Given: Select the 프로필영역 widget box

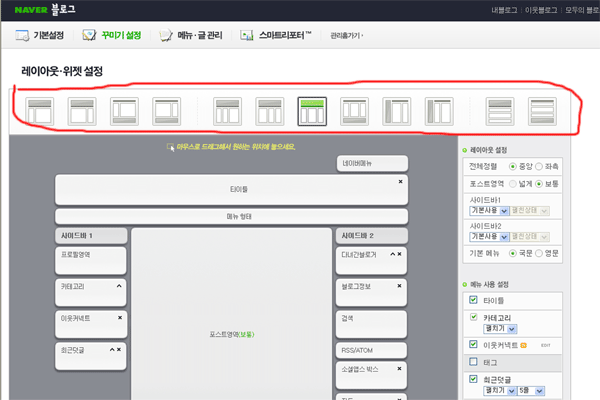Looking at the screenshot, I should click(91, 260).
